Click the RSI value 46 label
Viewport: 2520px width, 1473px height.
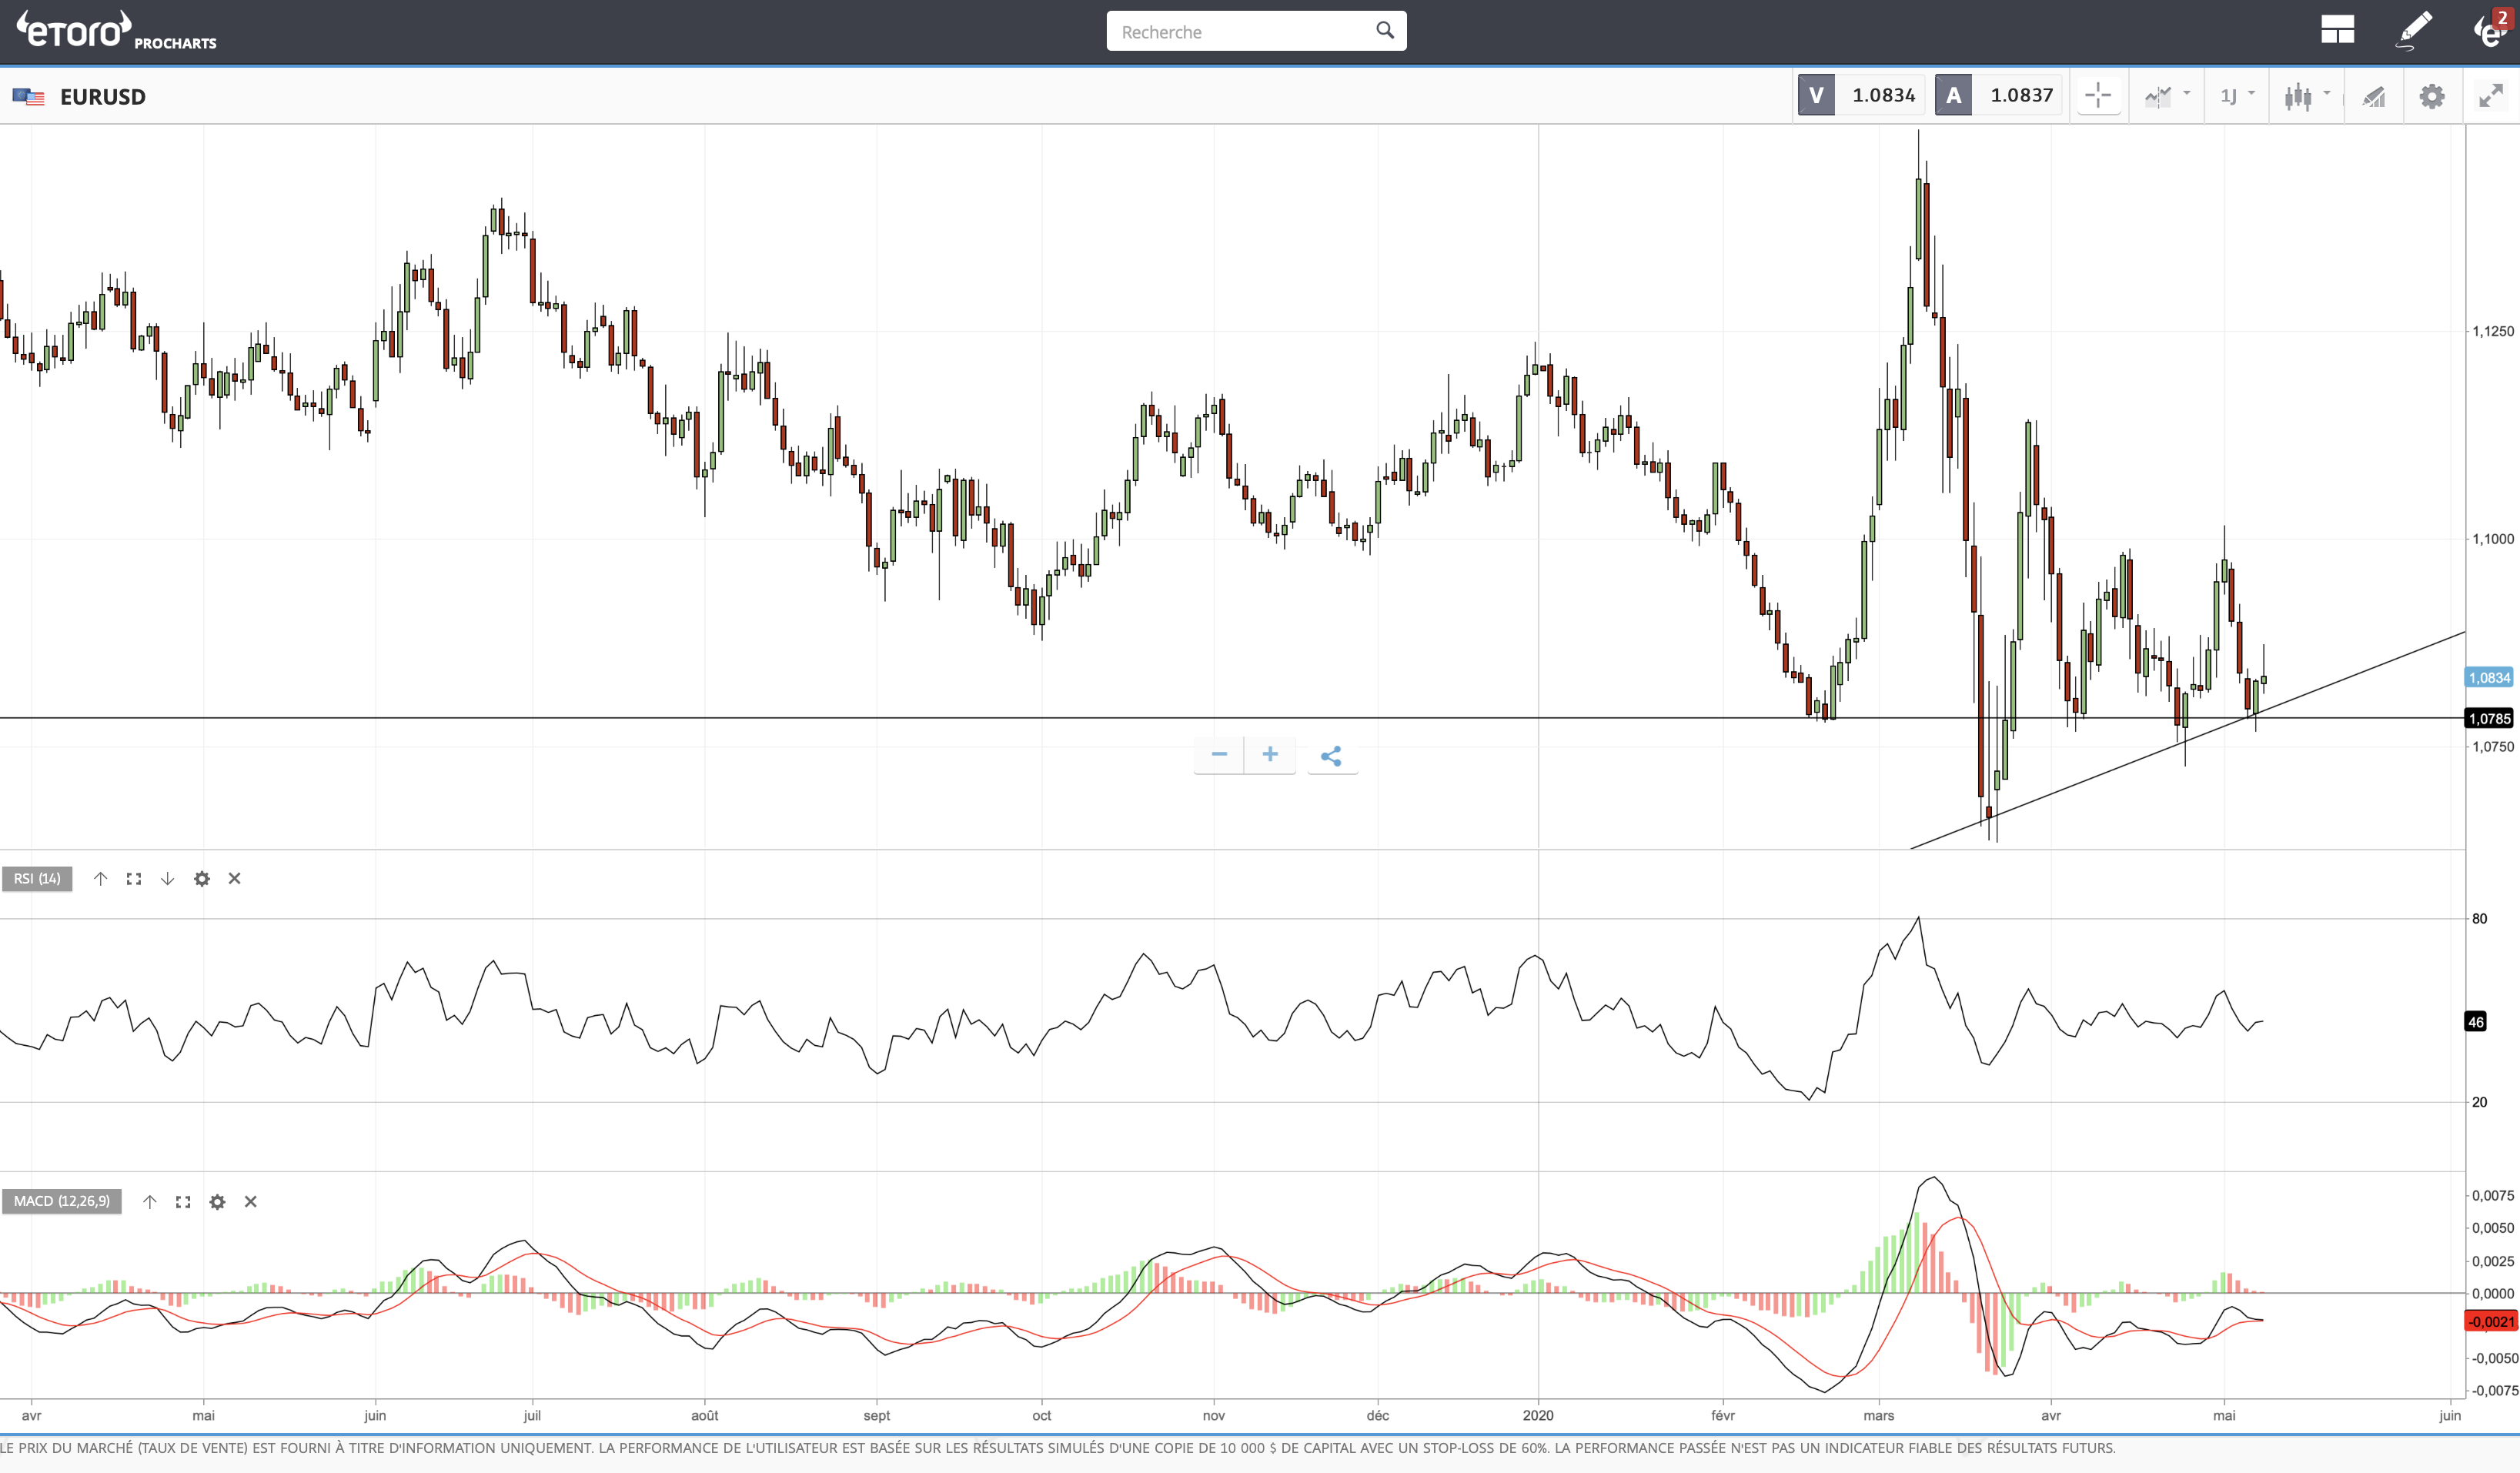[x=2475, y=1021]
